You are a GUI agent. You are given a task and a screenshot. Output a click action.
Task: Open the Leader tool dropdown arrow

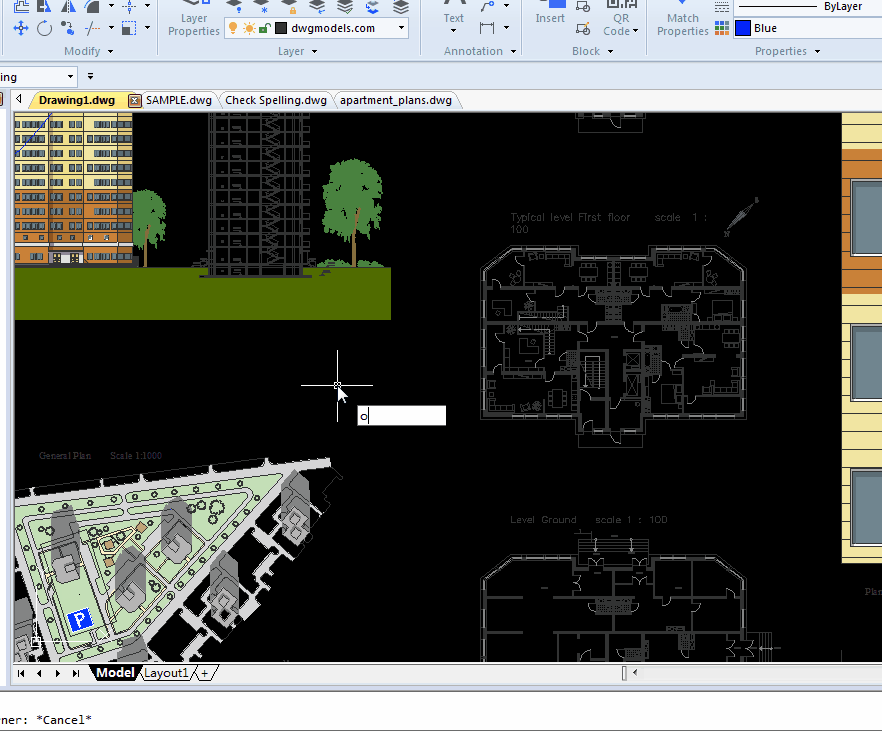pos(506,6)
